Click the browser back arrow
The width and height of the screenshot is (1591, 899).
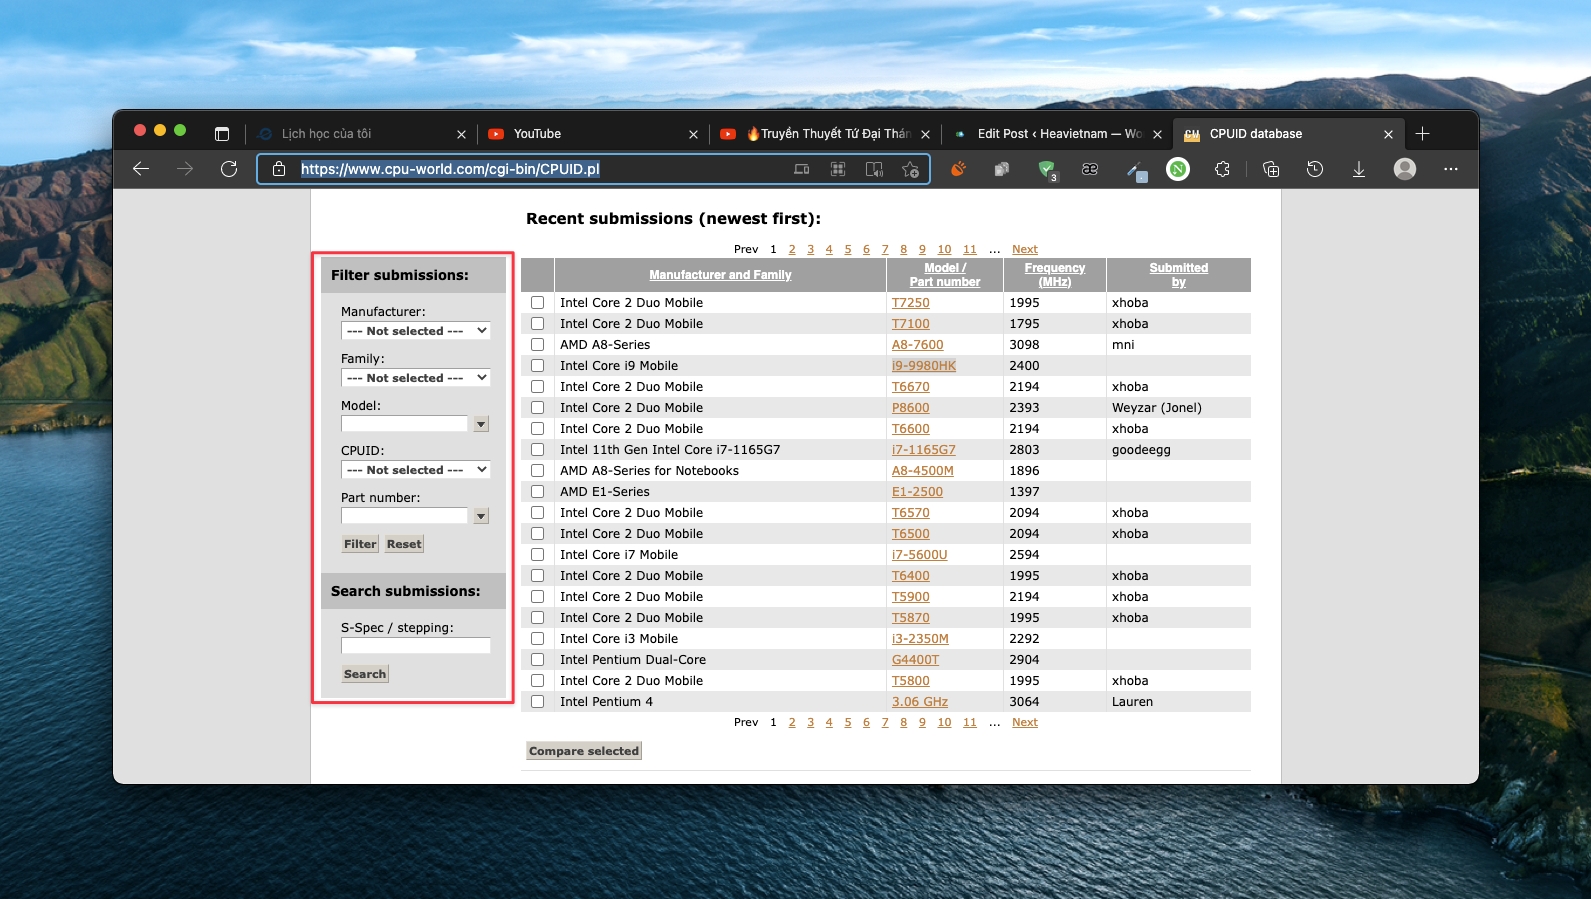(141, 169)
